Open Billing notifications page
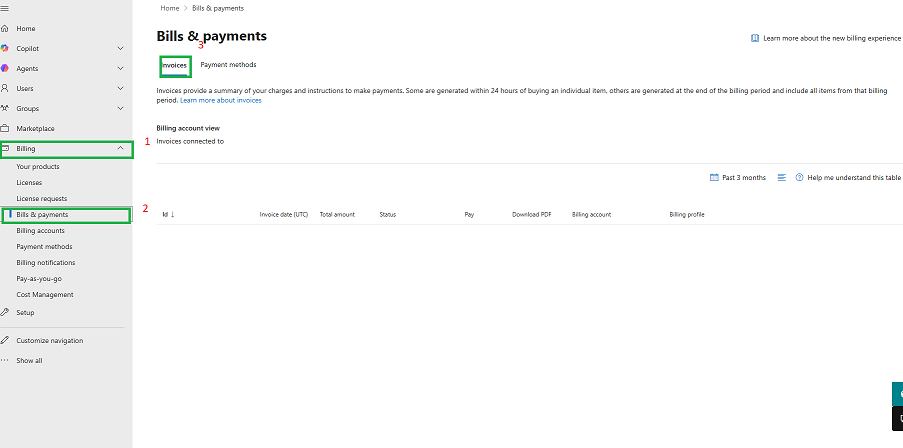Viewport: 903px width, 448px height. pos(45,263)
